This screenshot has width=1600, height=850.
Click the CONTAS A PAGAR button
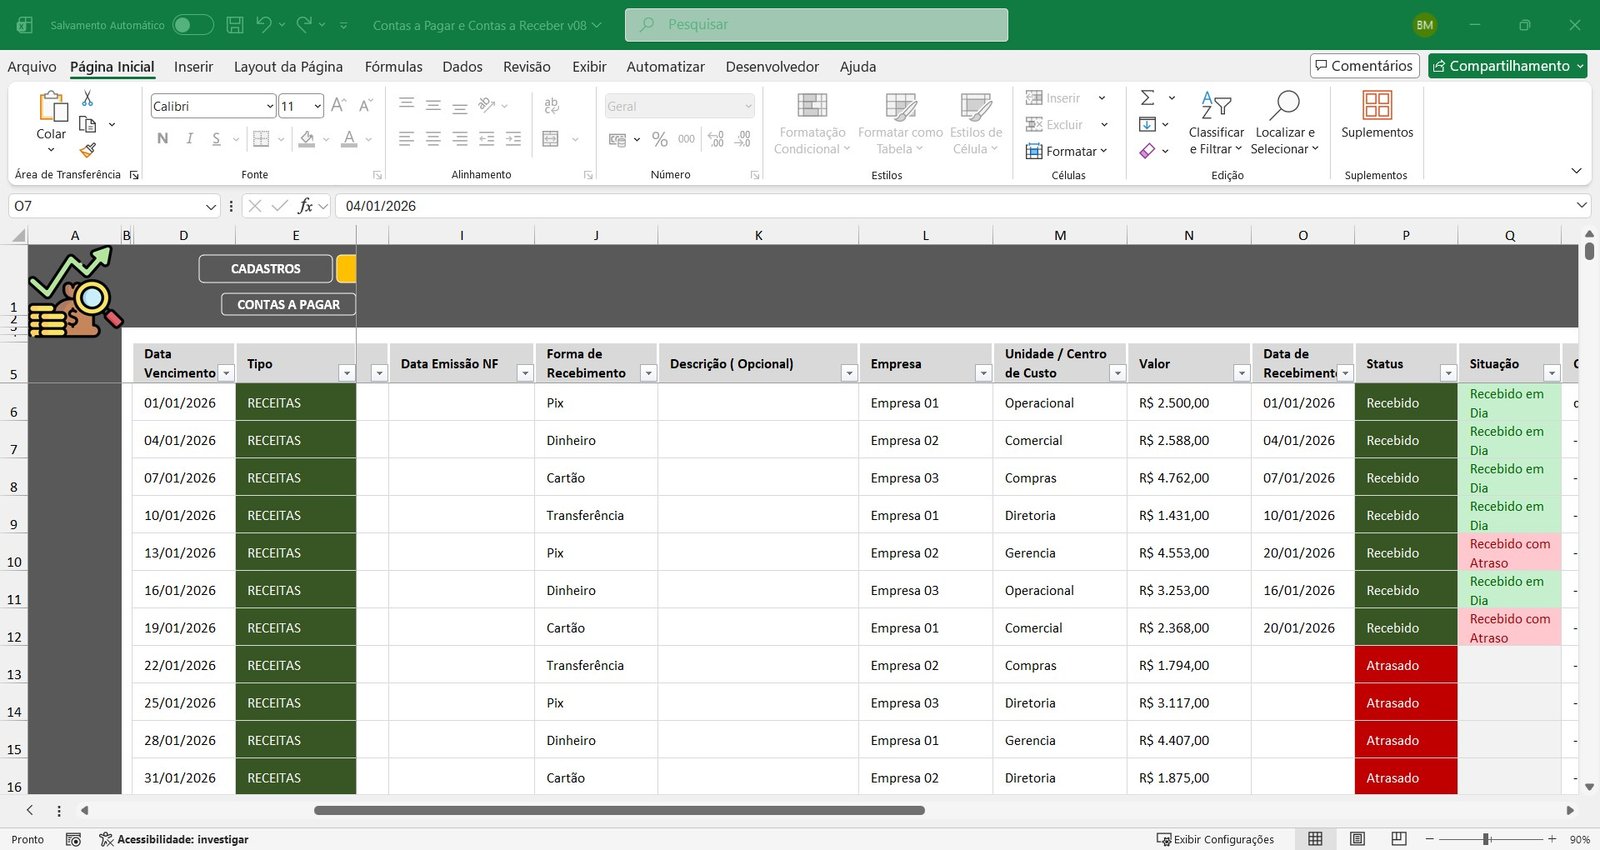coord(288,304)
